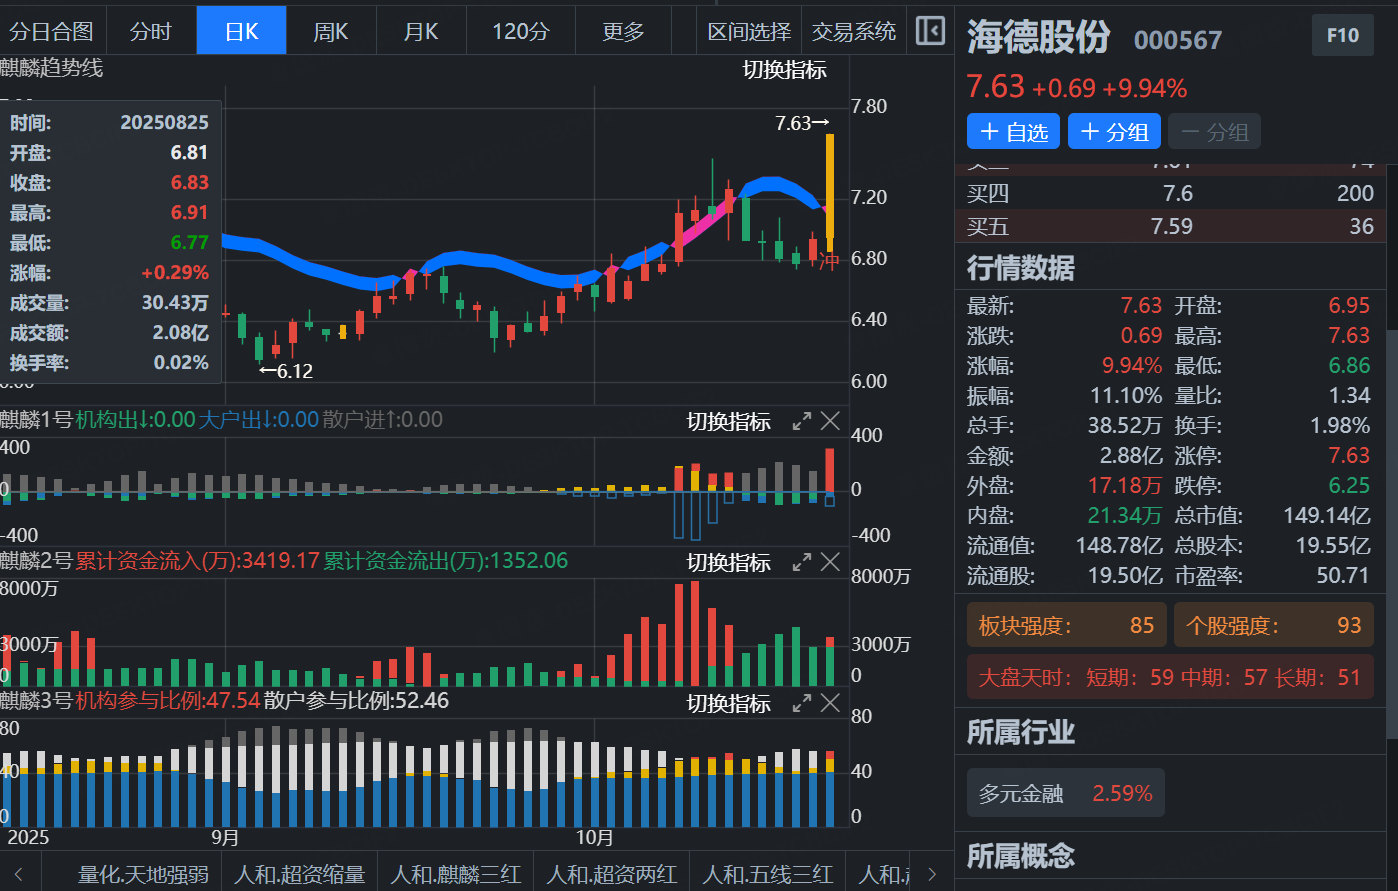
Task: Open 更多 period options
Action: point(623,32)
